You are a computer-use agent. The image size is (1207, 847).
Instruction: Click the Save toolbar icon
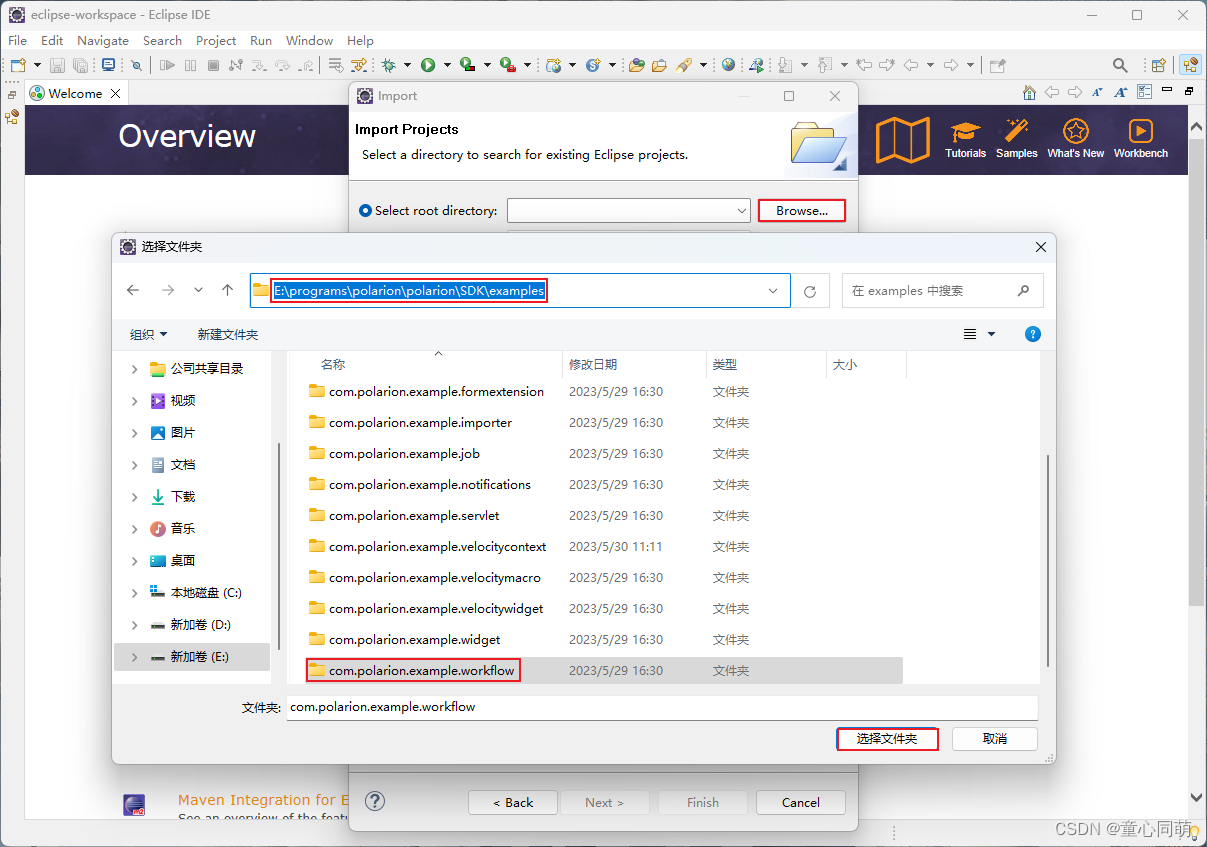57,65
